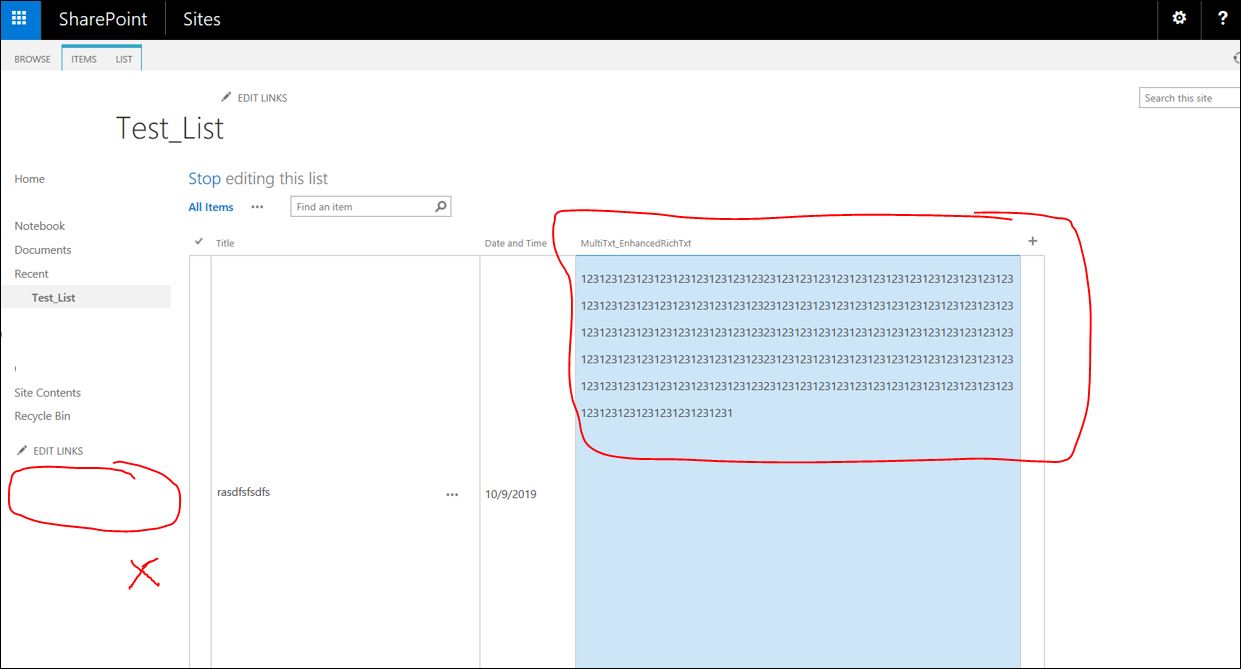Open Notebook from the left navigation
The image size is (1241, 669).
(40, 226)
